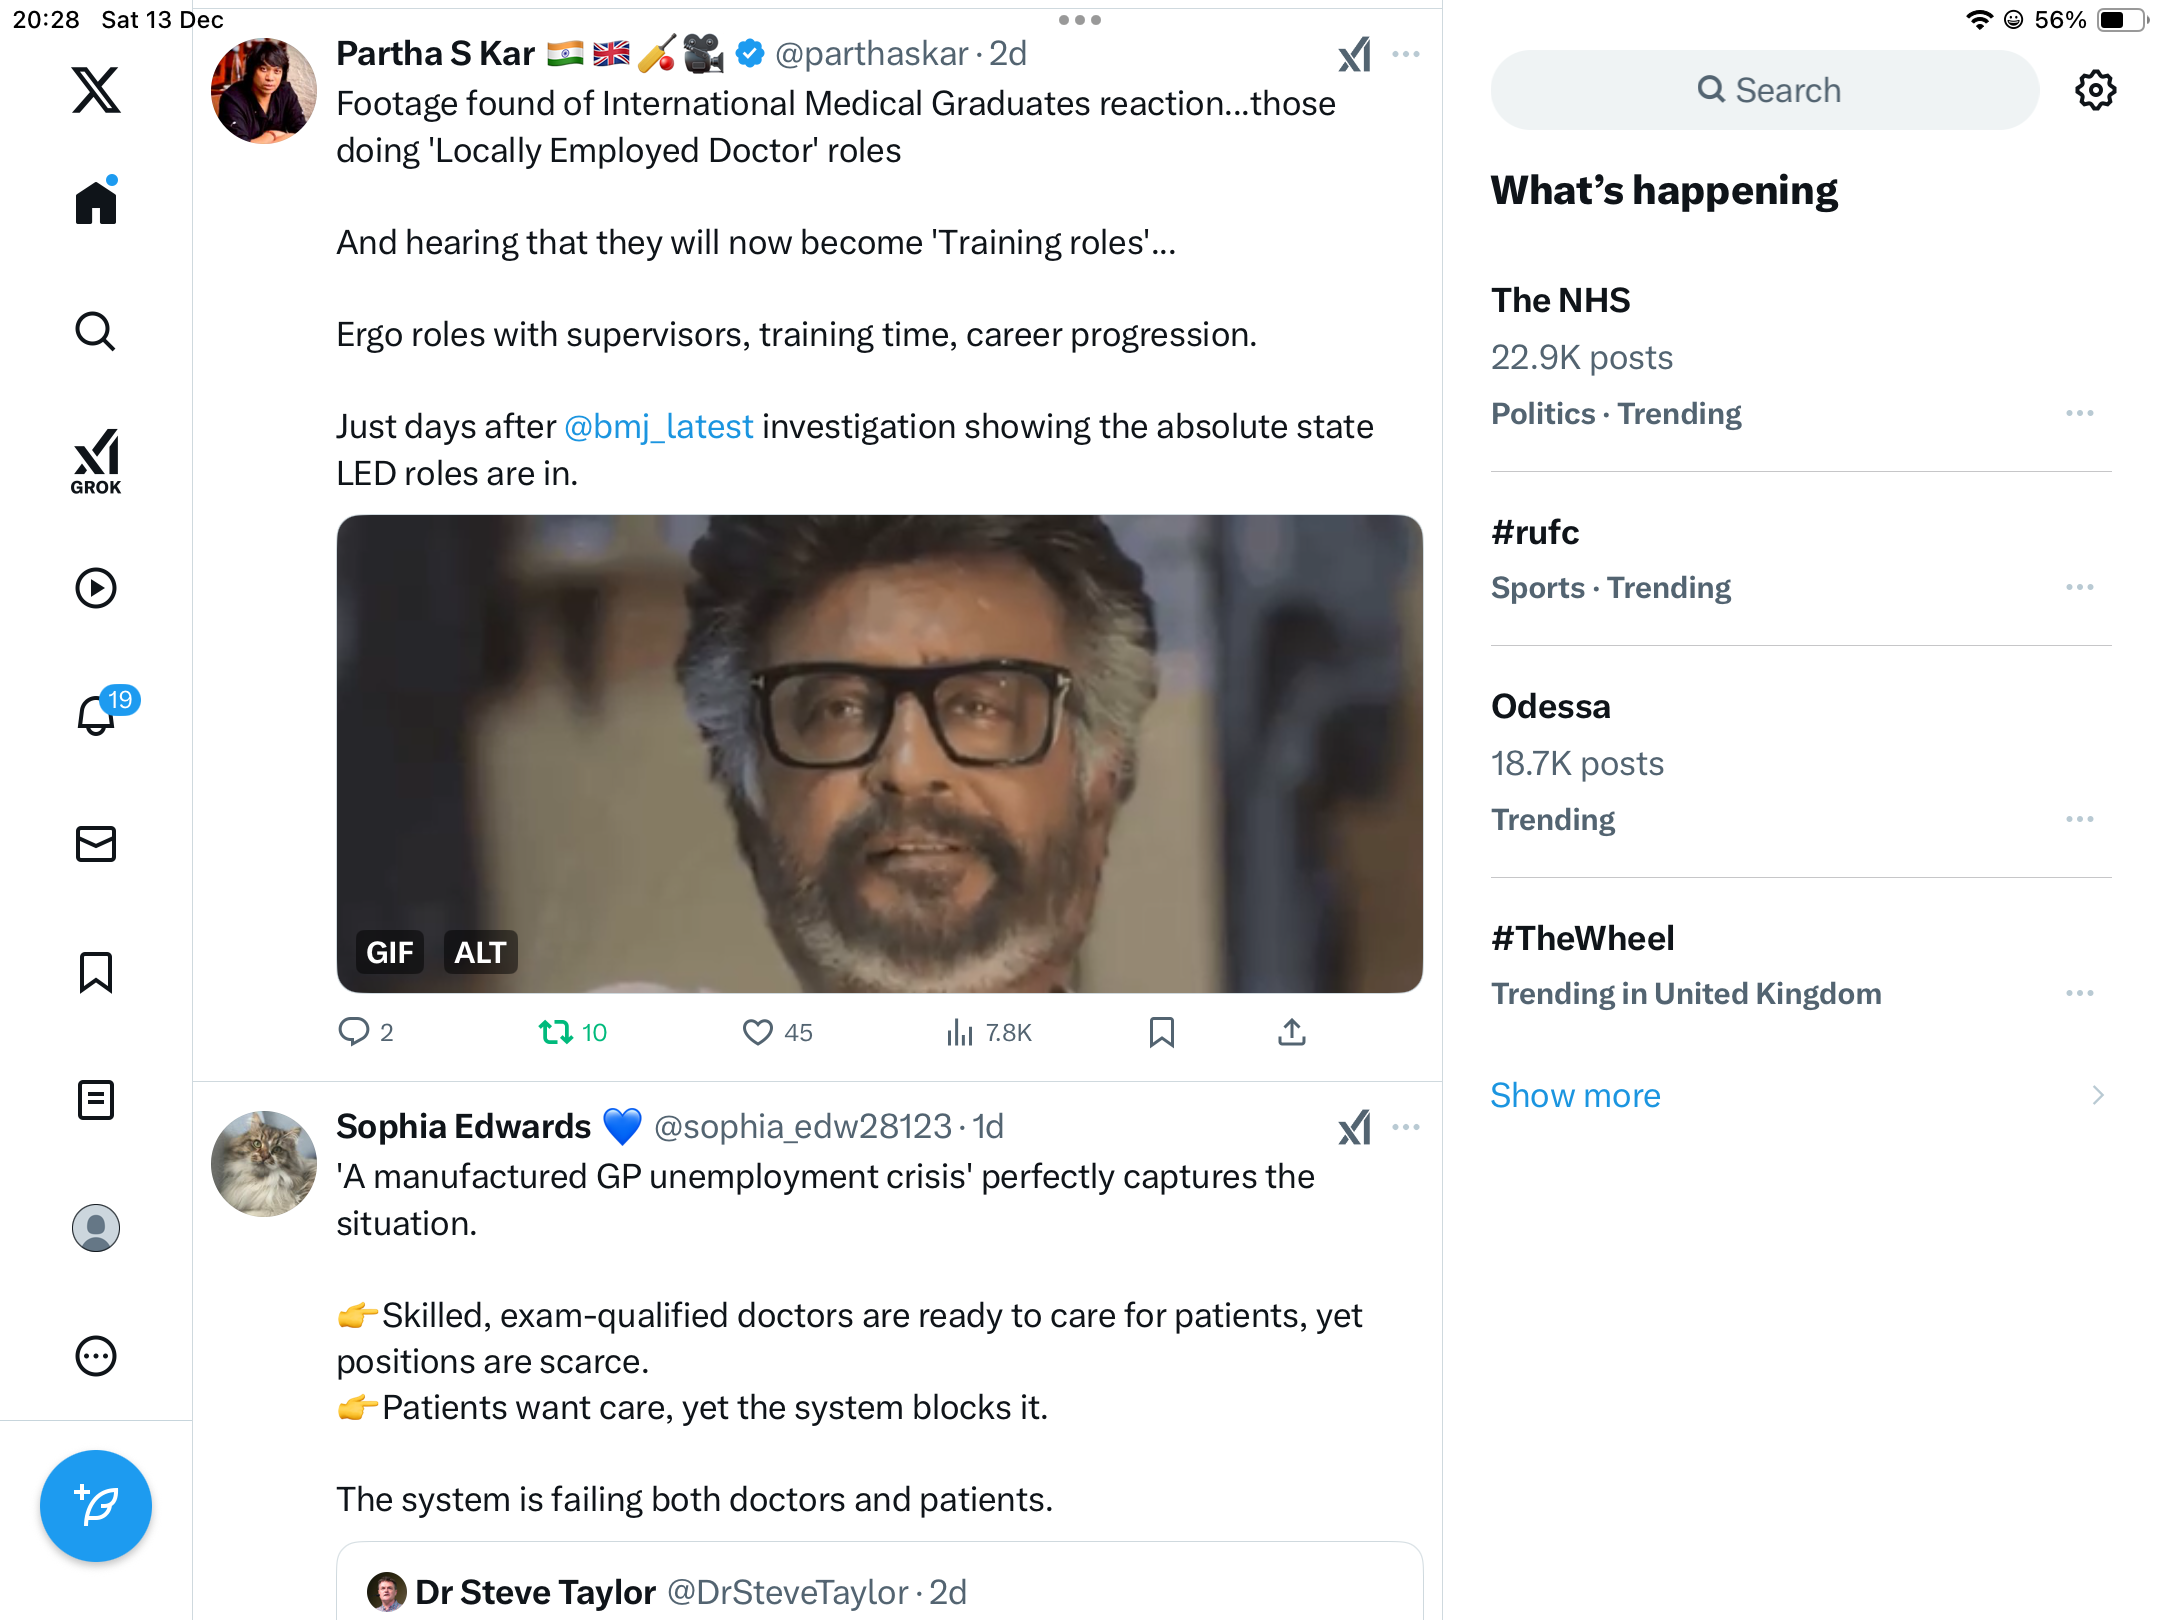The width and height of the screenshot is (2160, 1620).
Task: Open the #rufc trending topic
Action: pos(1535,532)
